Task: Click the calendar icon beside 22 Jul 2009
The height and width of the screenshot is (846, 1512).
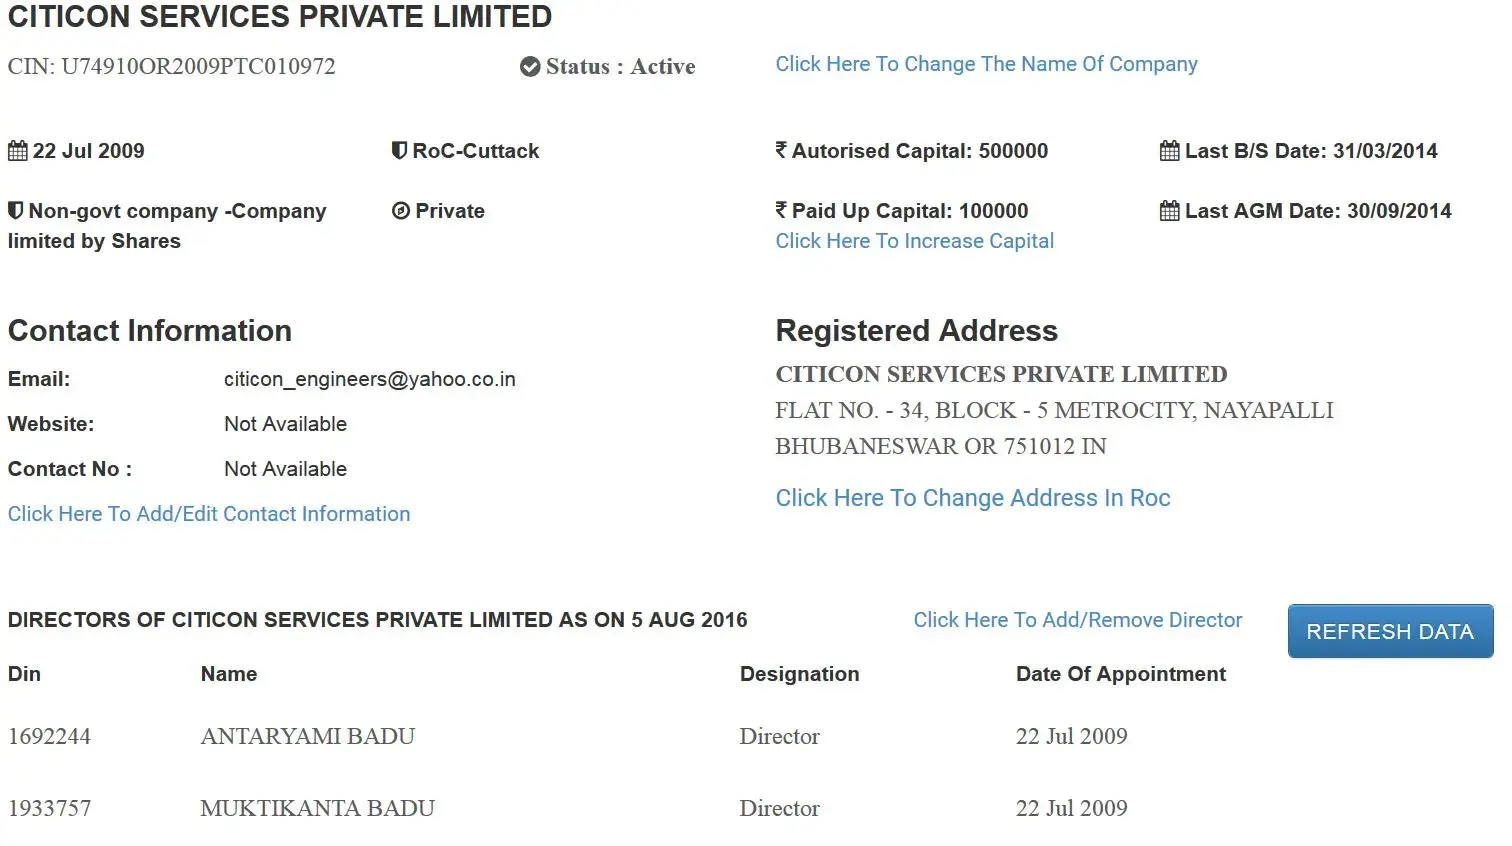Action: pyautogui.click(x=18, y=151)
